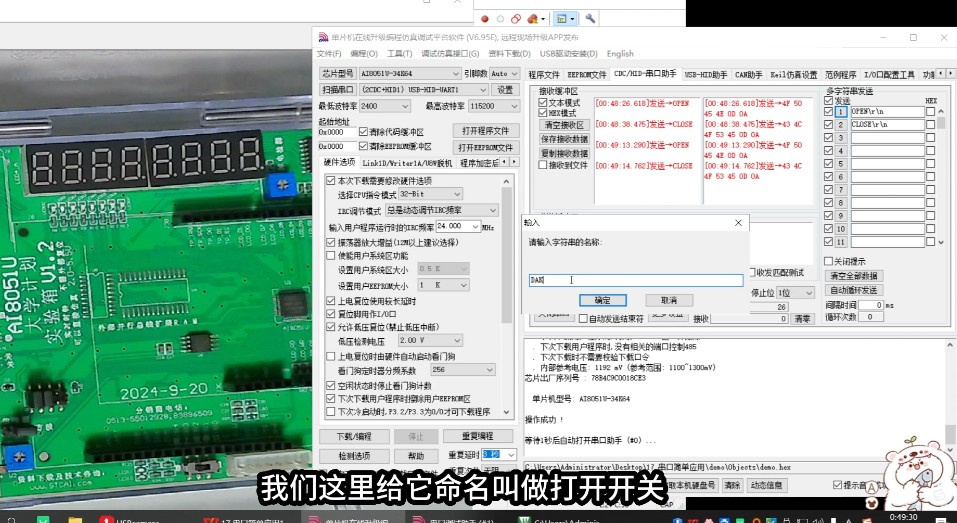This screenshot has height=523, width=957.
Task: Click string send button number 2
Action: tap(842, 124)
